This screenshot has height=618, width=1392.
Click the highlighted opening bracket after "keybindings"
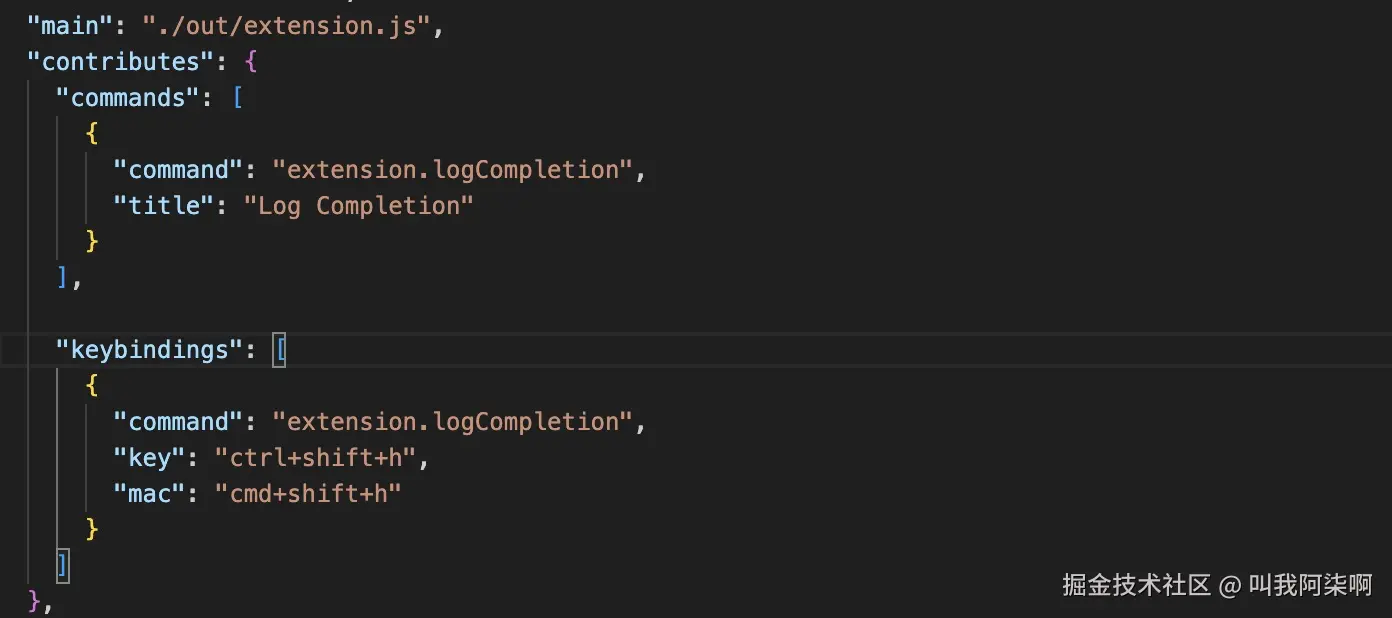[280, 350]
